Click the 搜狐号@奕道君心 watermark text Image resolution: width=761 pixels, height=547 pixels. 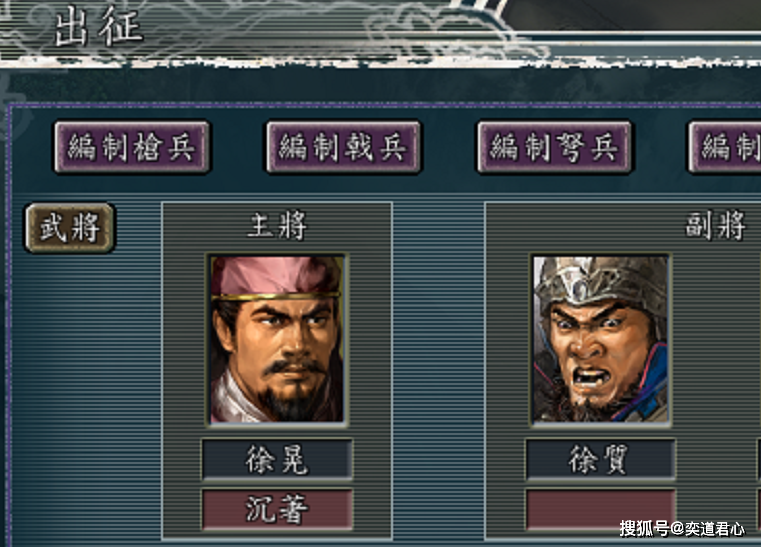(x=682, y=529)
